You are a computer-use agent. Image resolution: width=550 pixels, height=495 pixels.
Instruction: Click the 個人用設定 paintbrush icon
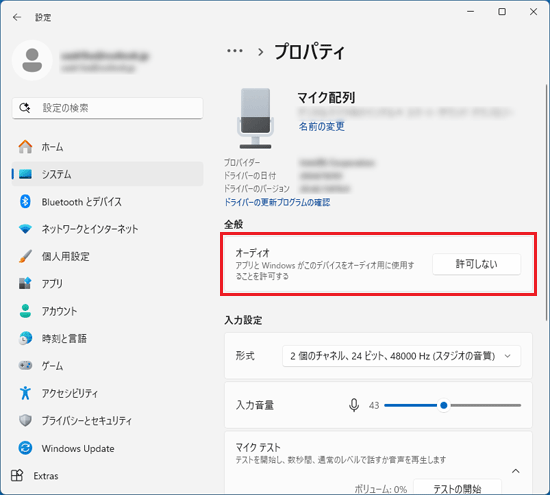click(x=25, y=256)
